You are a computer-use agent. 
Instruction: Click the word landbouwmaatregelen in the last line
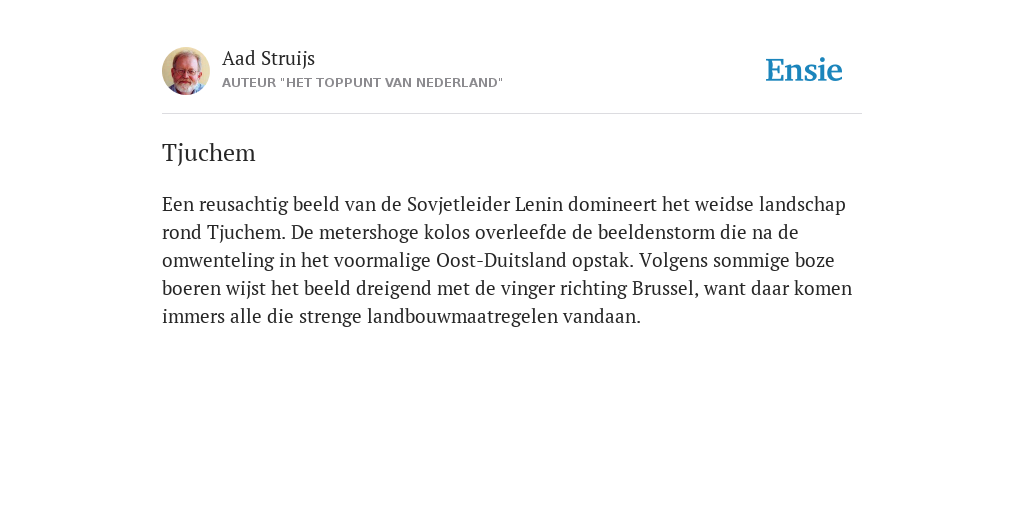(x=462, y=317)
